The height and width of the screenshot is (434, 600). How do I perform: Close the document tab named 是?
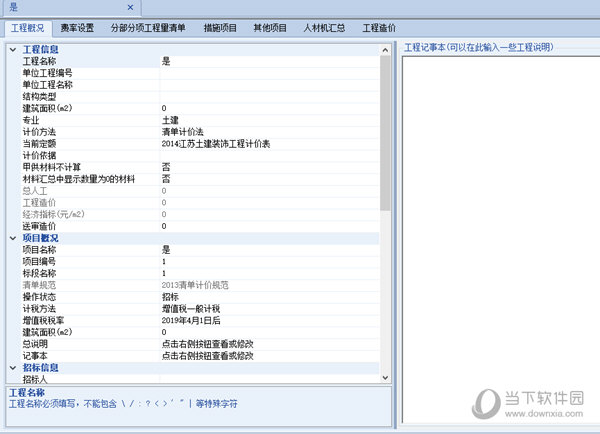pos(130,7)
